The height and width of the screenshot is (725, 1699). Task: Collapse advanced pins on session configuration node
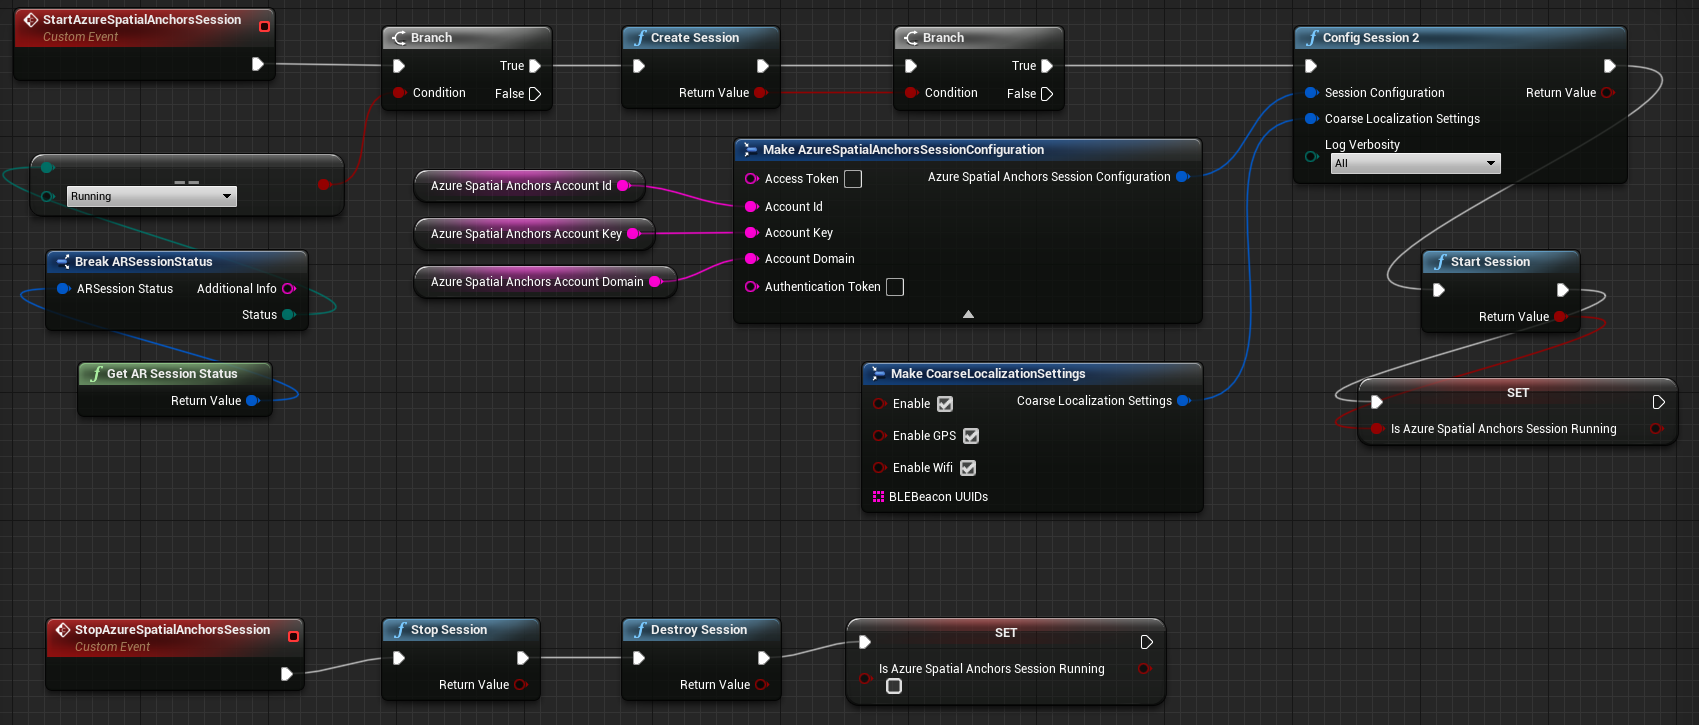point(968,314)
